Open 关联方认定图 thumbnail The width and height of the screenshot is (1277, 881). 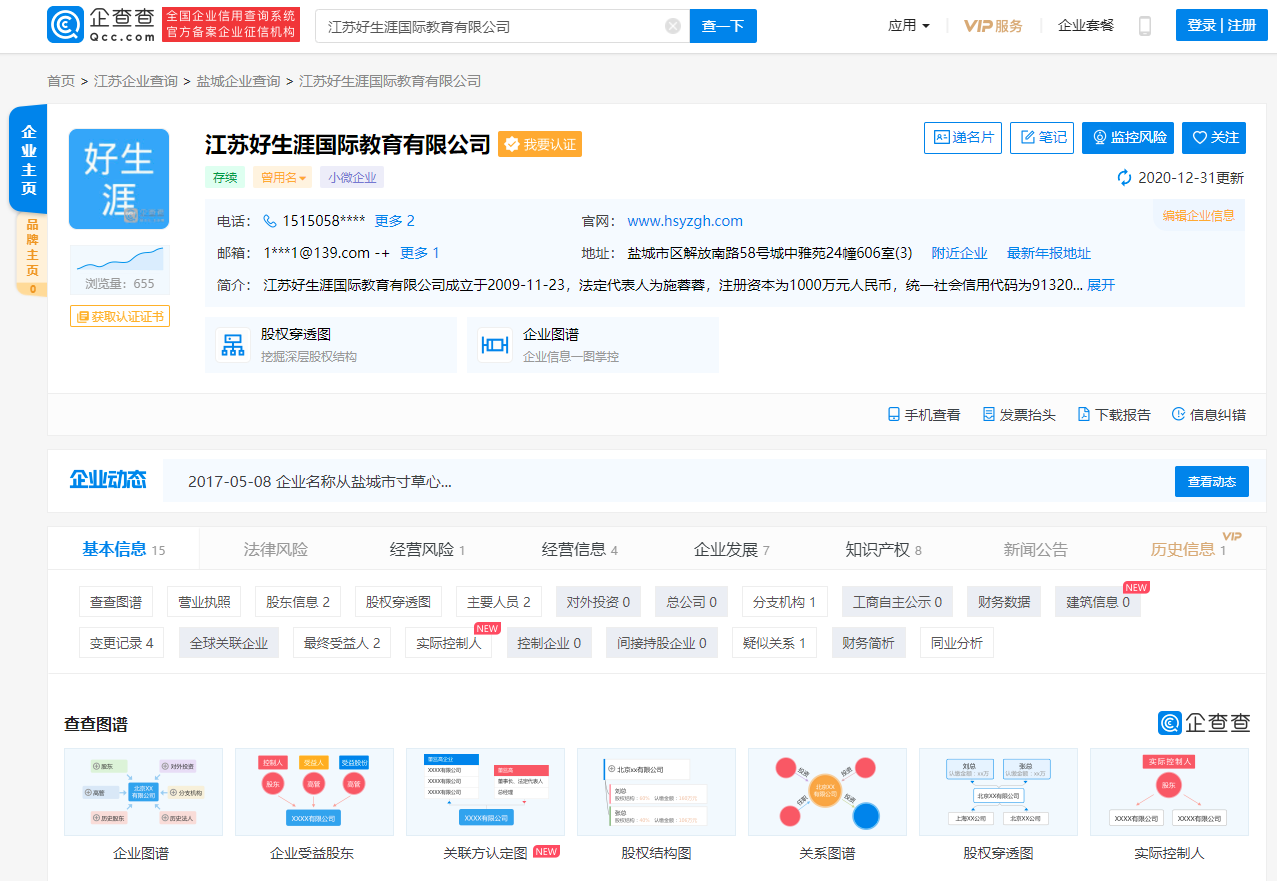point(485,792)
